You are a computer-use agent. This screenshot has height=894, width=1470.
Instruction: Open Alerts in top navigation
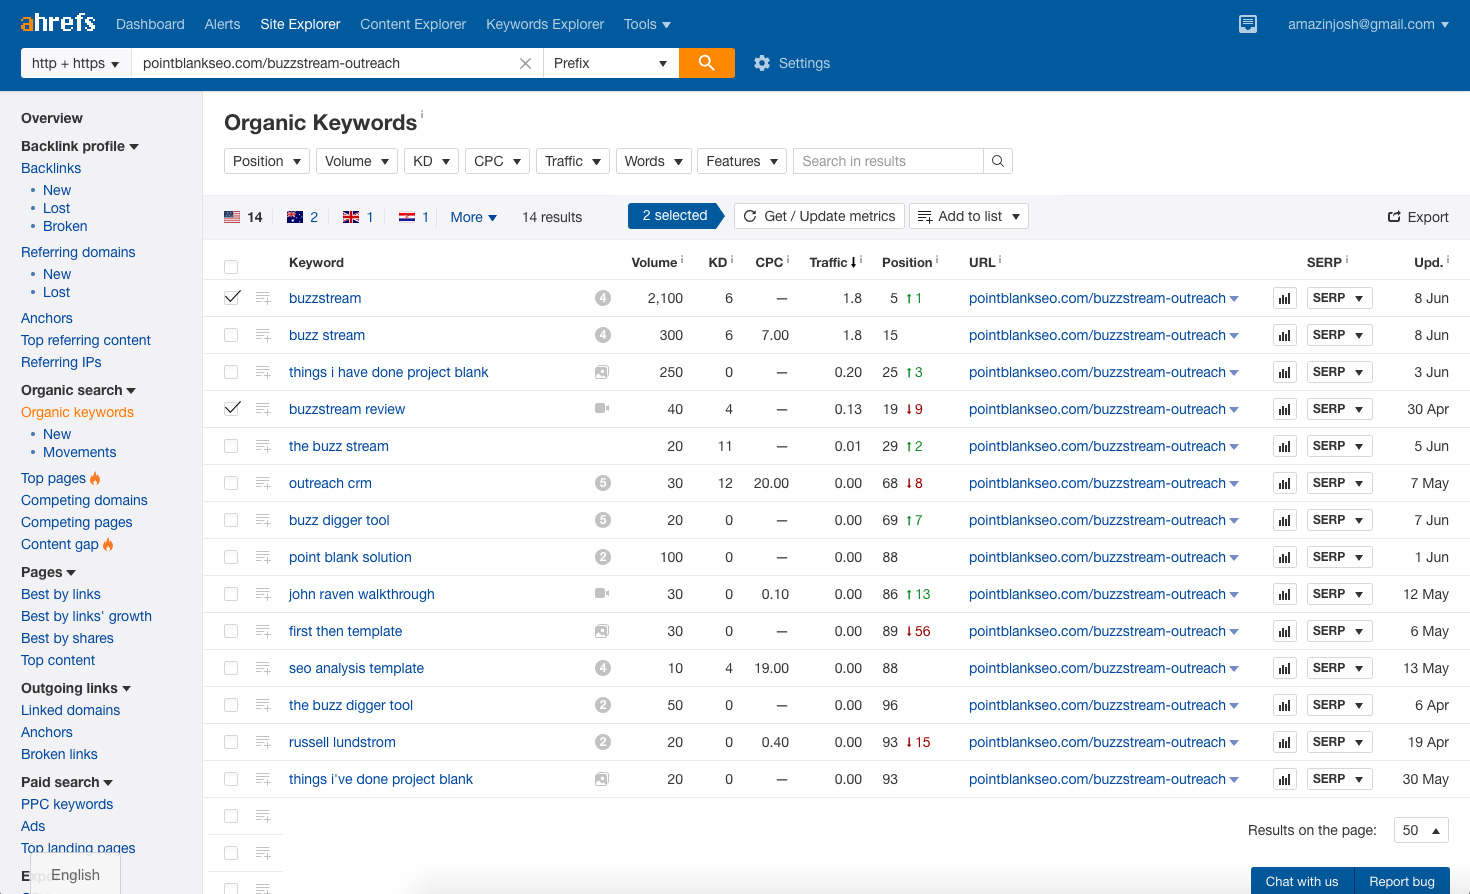click(222, 24)
